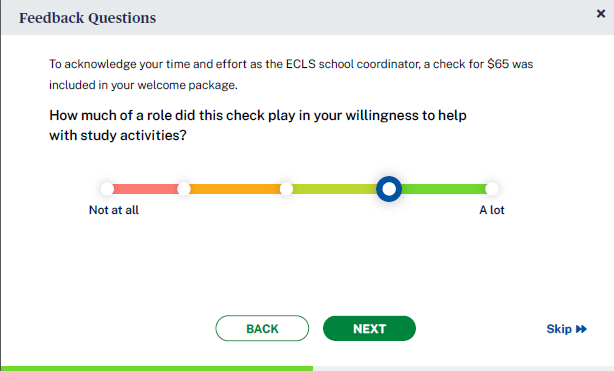Click the bright green segment of the rating bar
Screen dimensions: 614x371
(443, 189)
